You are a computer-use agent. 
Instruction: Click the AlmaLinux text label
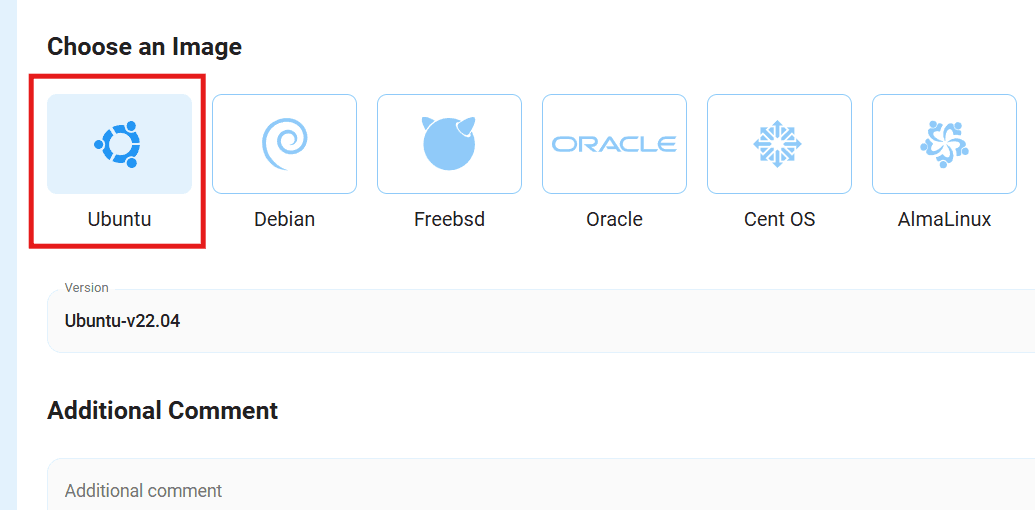(944, 219)
